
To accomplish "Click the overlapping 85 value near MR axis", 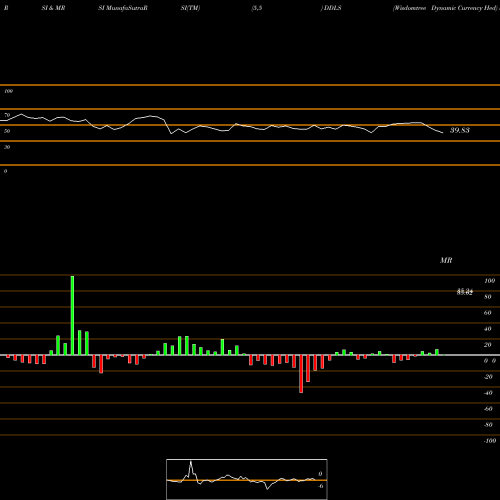I will tap(465, 292).
